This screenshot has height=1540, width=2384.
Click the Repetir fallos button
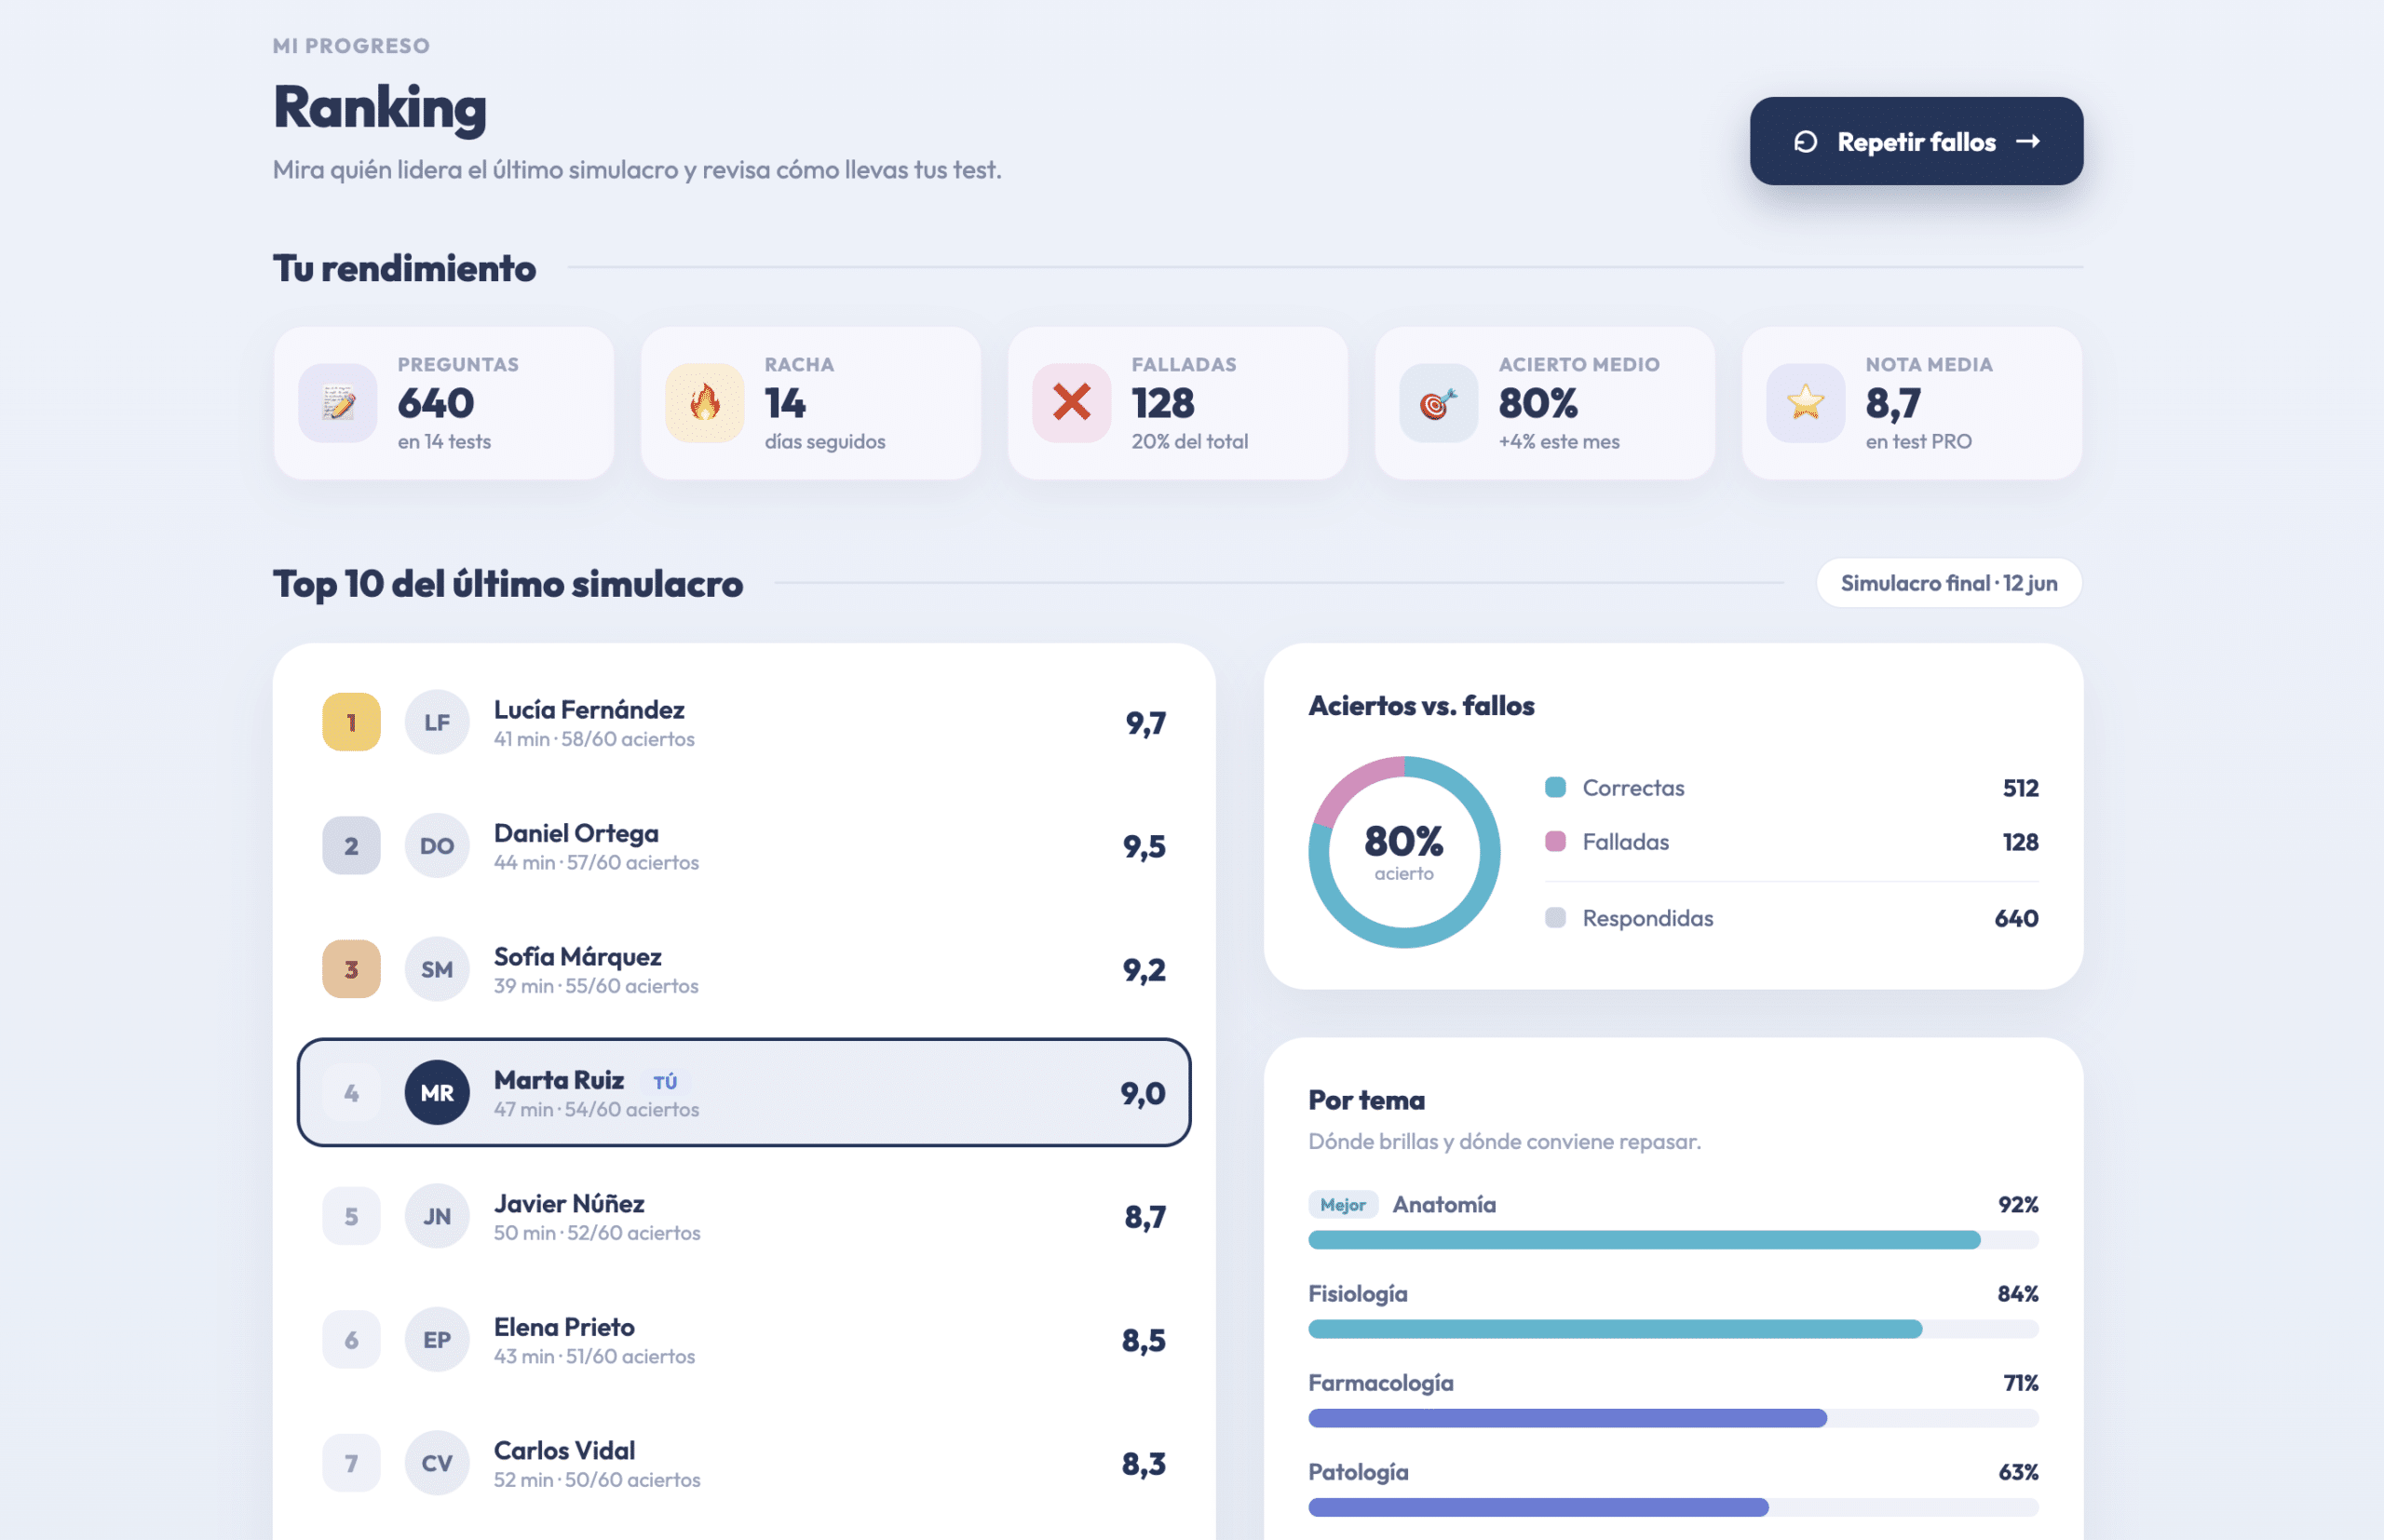point(1916,141)
